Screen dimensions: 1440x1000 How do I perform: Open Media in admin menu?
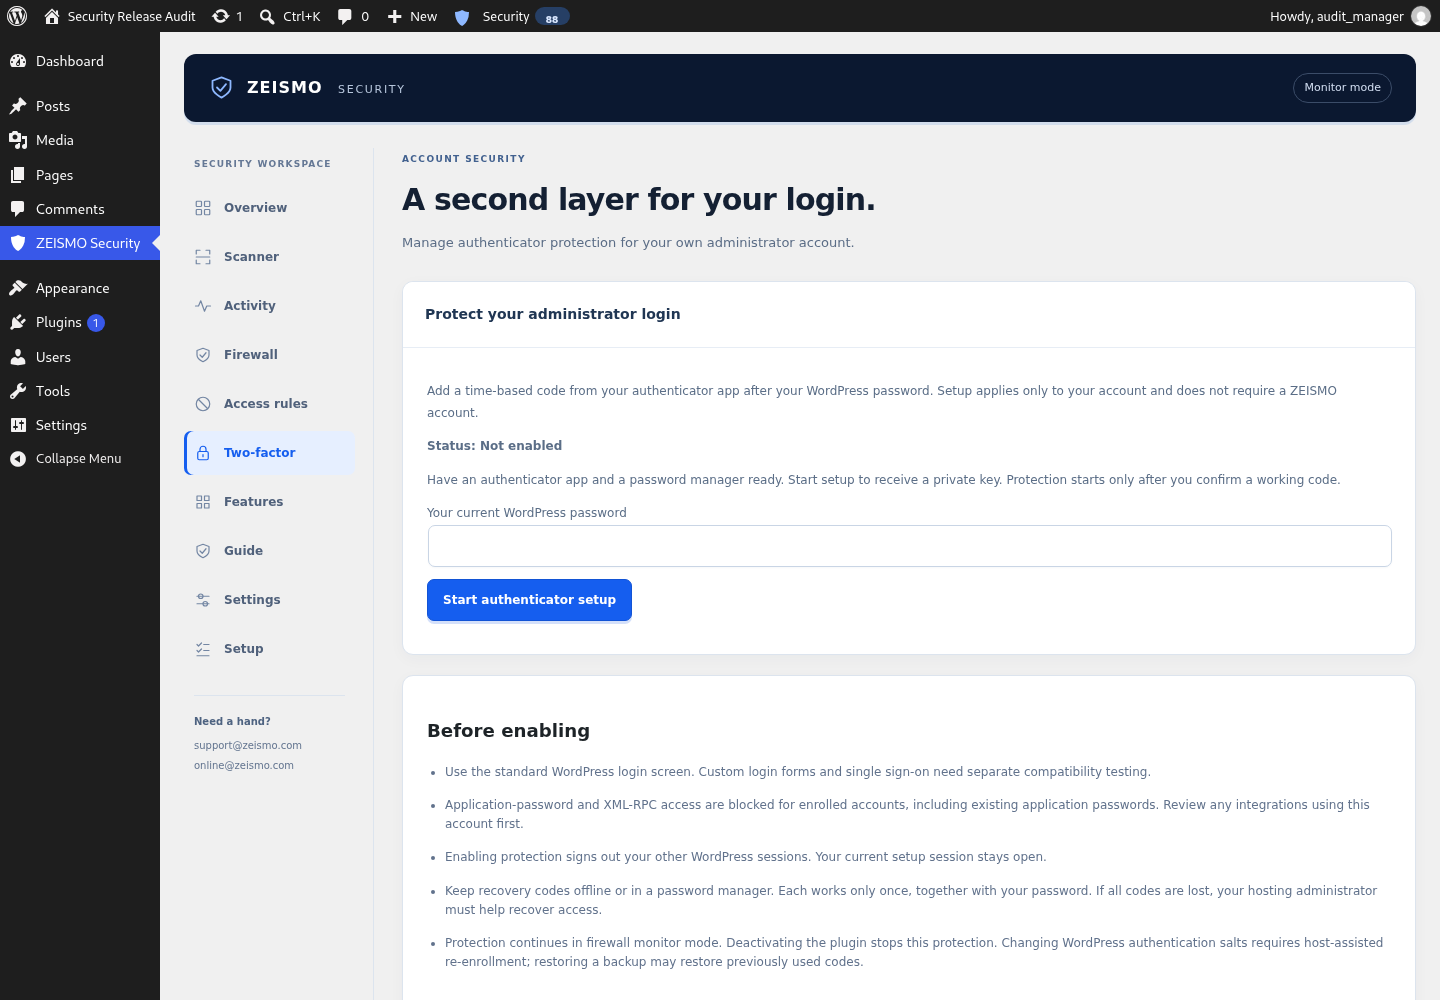point(80,140)
